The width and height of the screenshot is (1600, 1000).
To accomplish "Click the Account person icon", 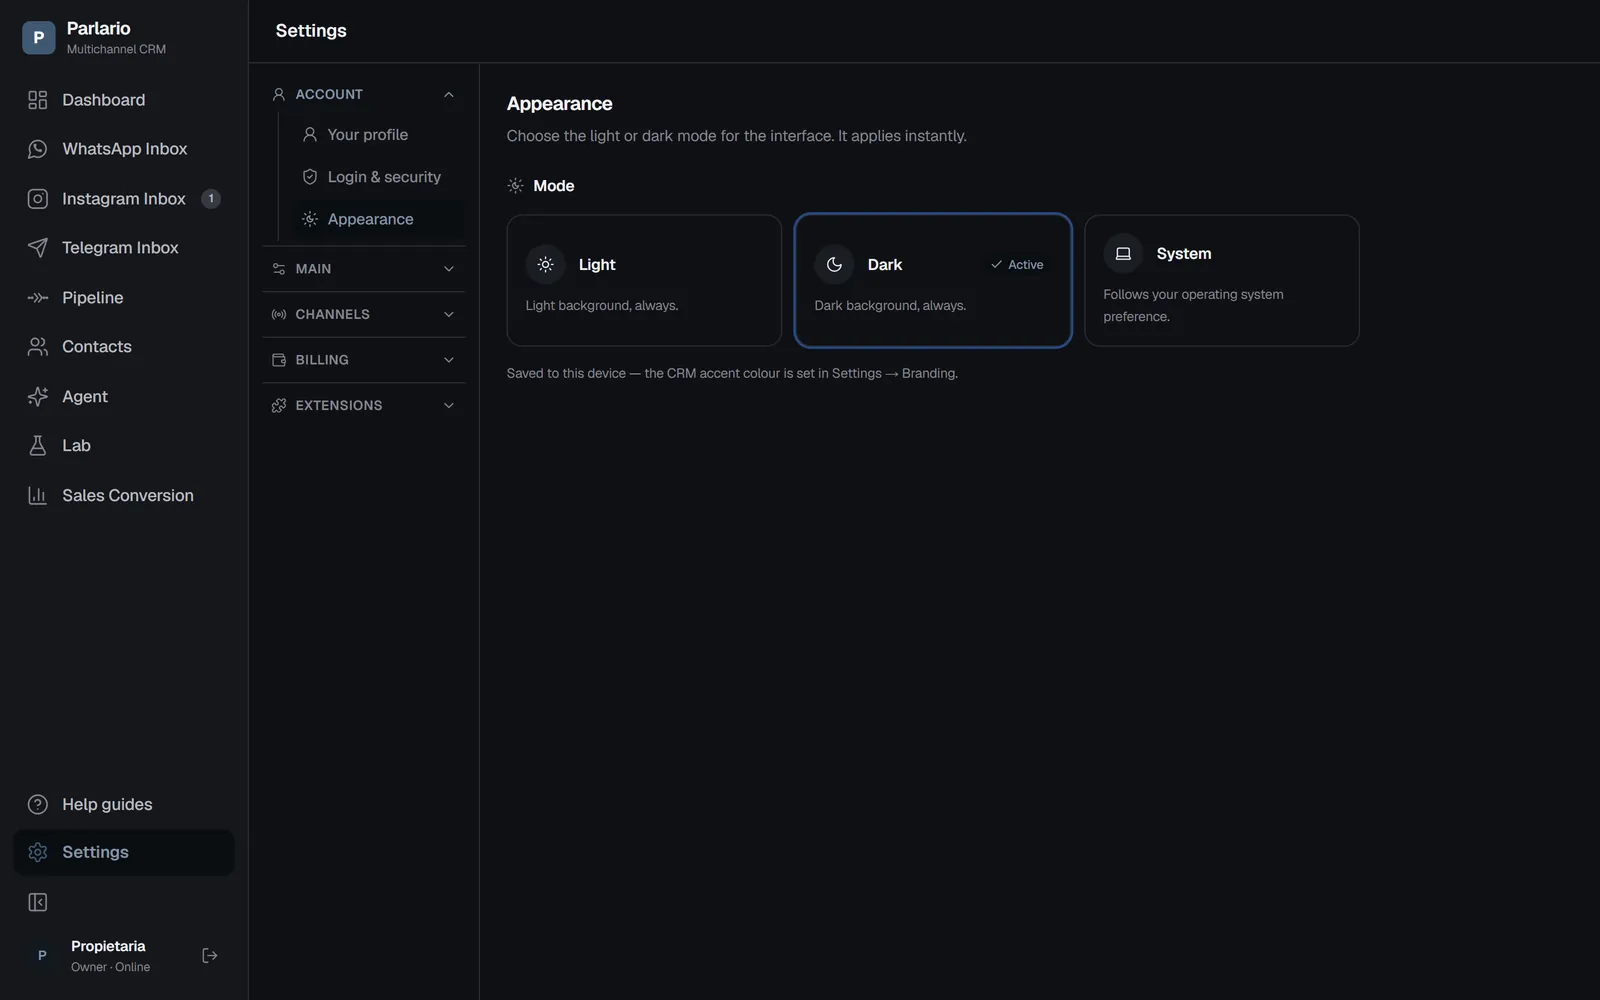I will [x=279, y=94].
